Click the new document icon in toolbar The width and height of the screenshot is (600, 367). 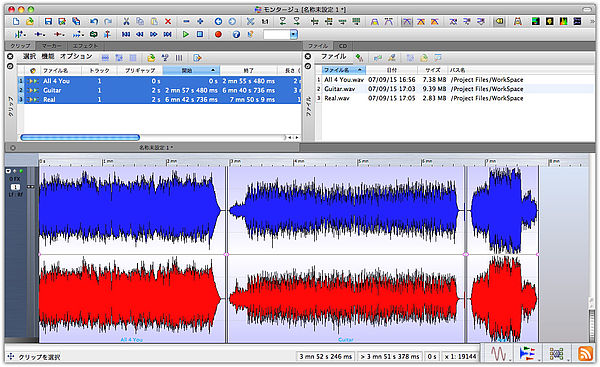[16, 21]
